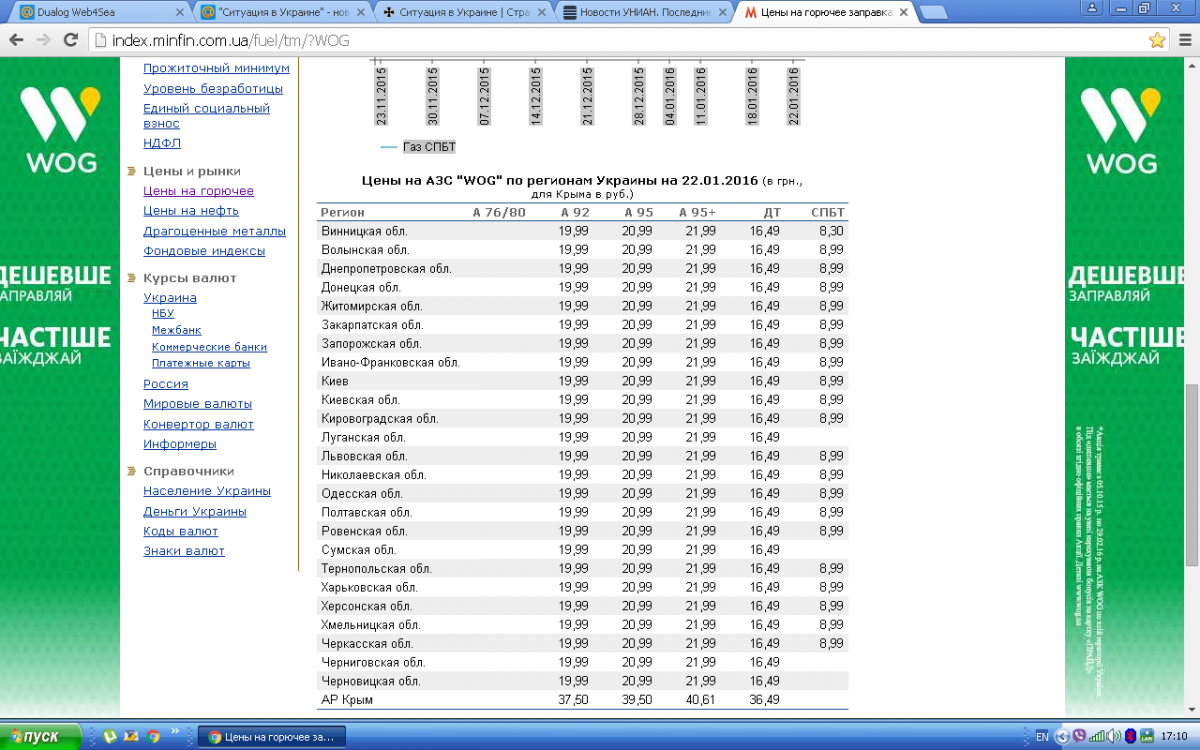Viewport: 1200px width, 750px height.
Task: Open the Драгоценные металлы link
Action: (x=214, y=231)
